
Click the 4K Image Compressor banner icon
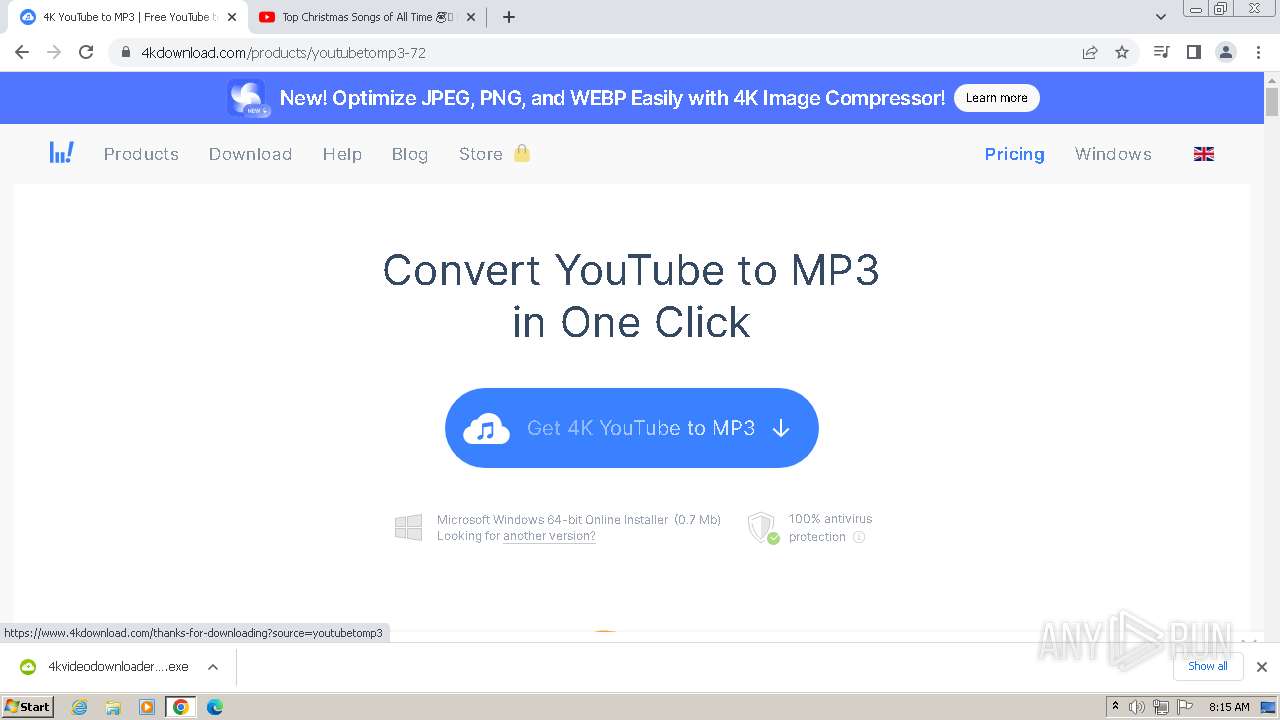pos(246,98)
